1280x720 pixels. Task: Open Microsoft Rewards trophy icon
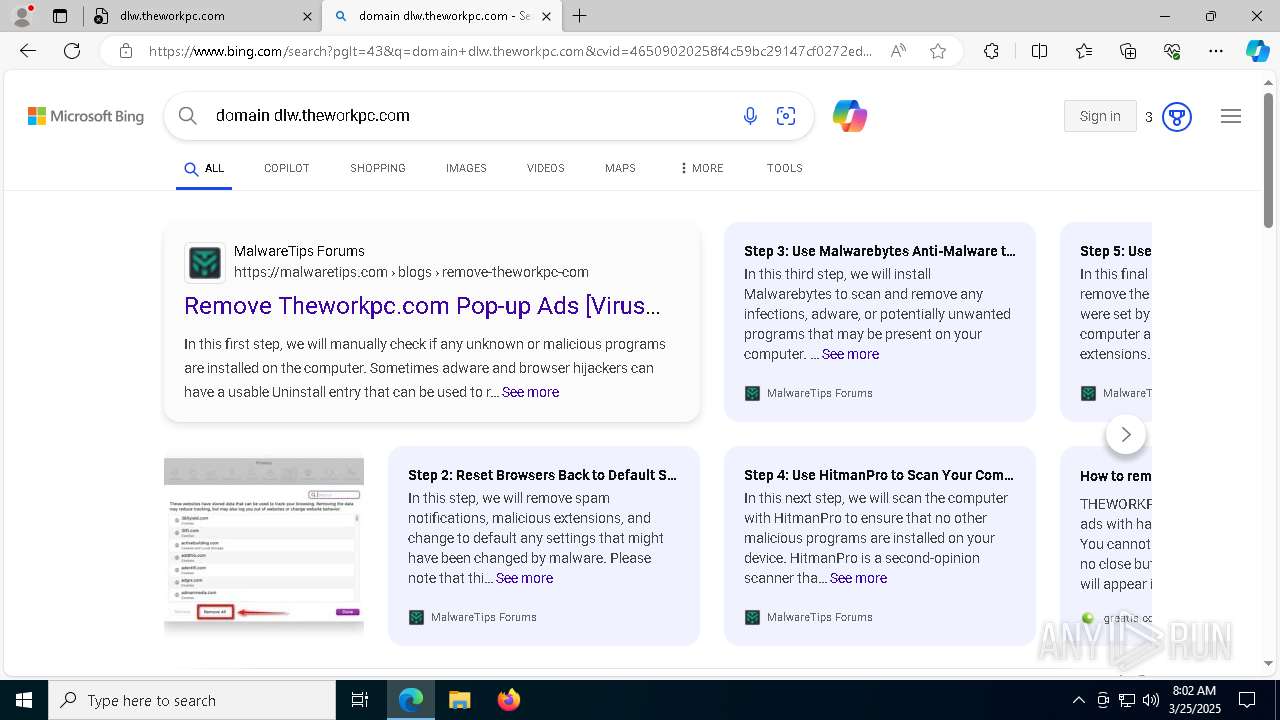coord(1177,117)
